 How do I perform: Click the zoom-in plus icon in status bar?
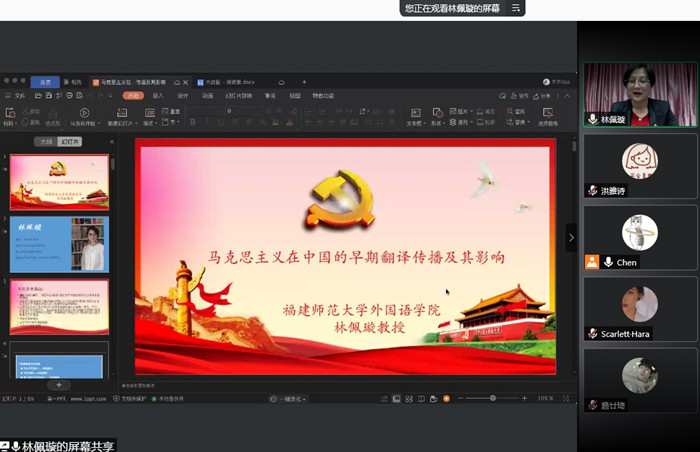click(x=525, y=398)
